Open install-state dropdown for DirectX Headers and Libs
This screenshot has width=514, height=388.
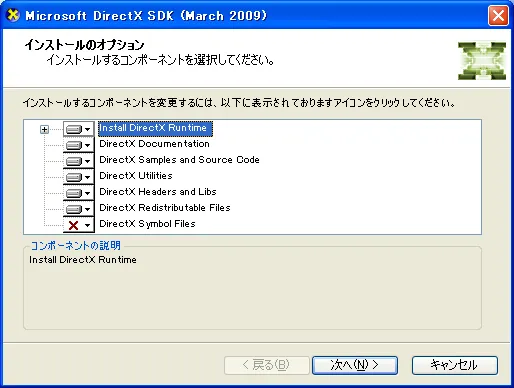tap(79, 193)
